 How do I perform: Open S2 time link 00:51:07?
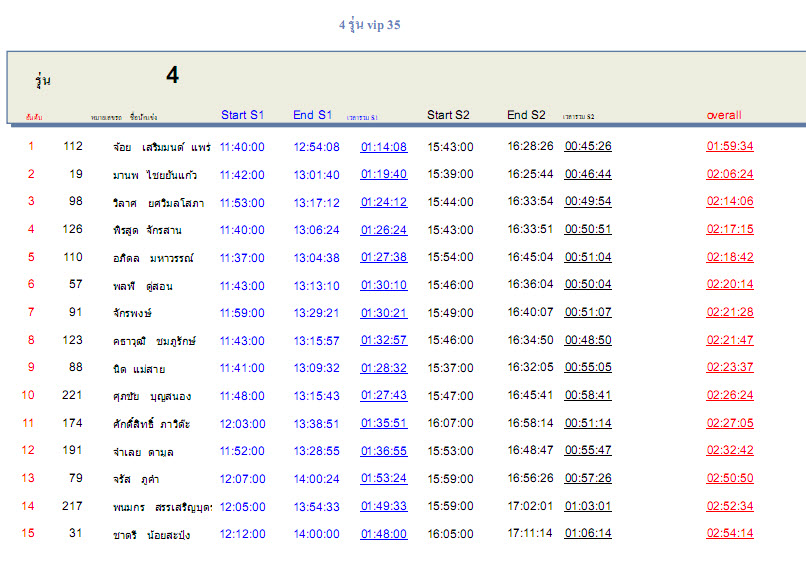[x=588, y=312]
